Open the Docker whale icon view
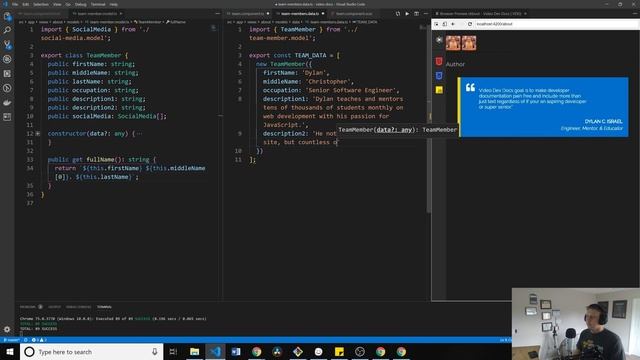The image size is (640, 360). [x=7, y=102]
